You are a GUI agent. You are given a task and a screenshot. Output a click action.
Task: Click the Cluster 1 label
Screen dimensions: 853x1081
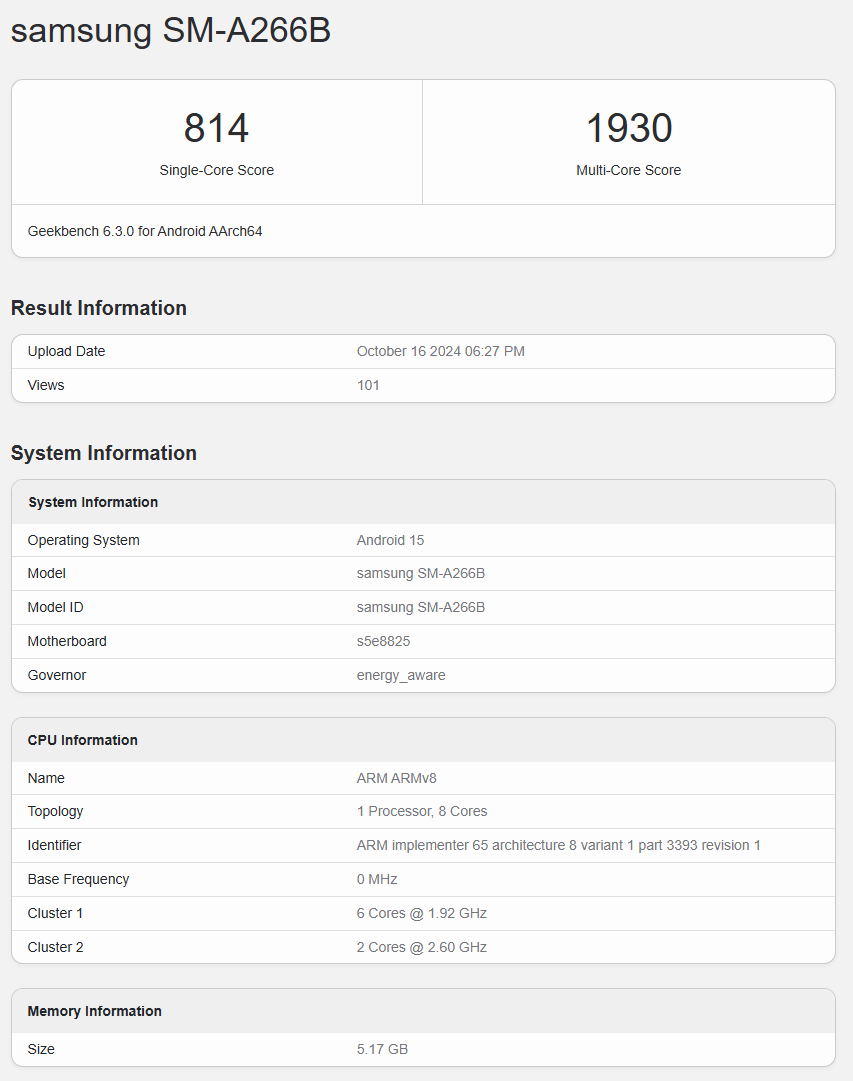(x=55, y=913)
